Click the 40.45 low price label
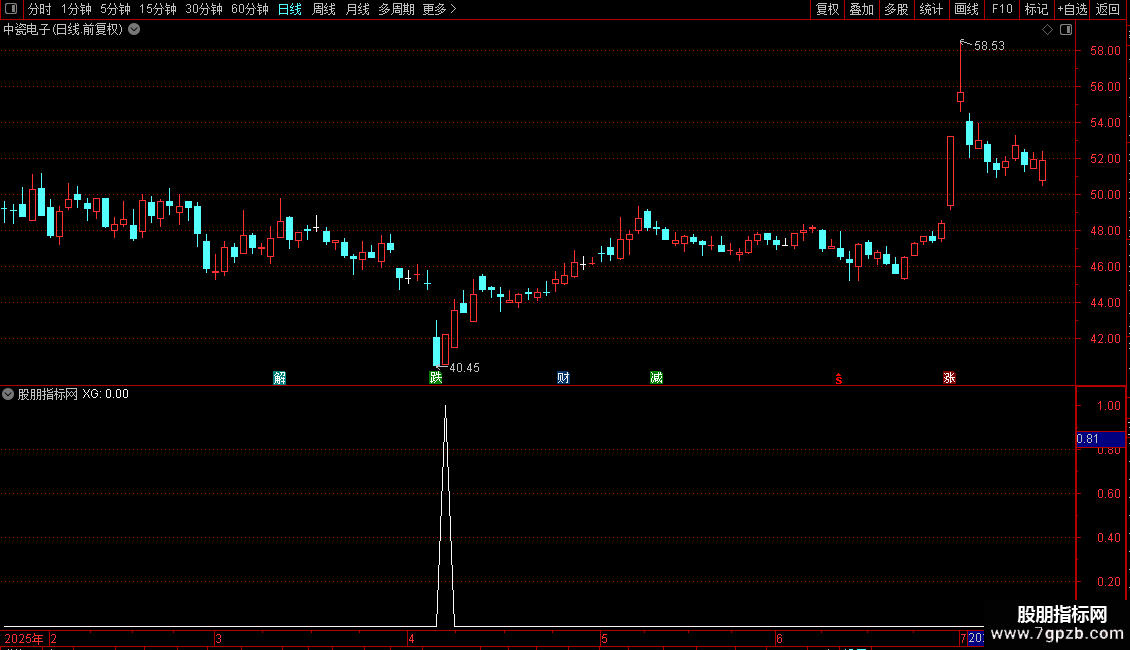 464,368
